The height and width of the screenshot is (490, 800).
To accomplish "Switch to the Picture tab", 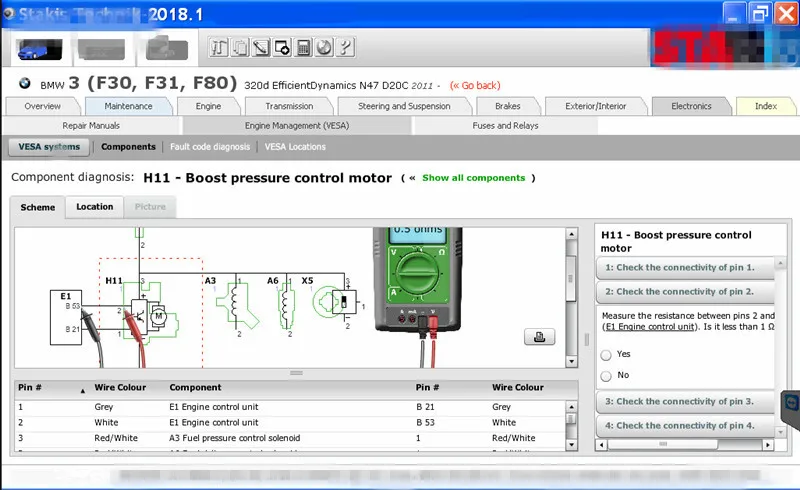I will point(150,207).
